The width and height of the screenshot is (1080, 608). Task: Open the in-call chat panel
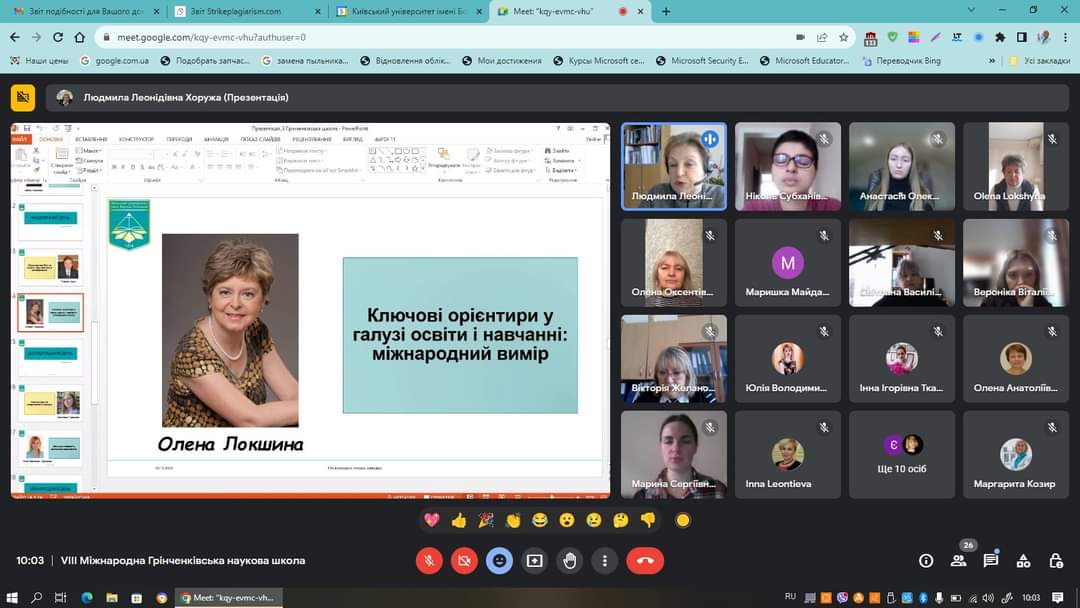[990, 561]
